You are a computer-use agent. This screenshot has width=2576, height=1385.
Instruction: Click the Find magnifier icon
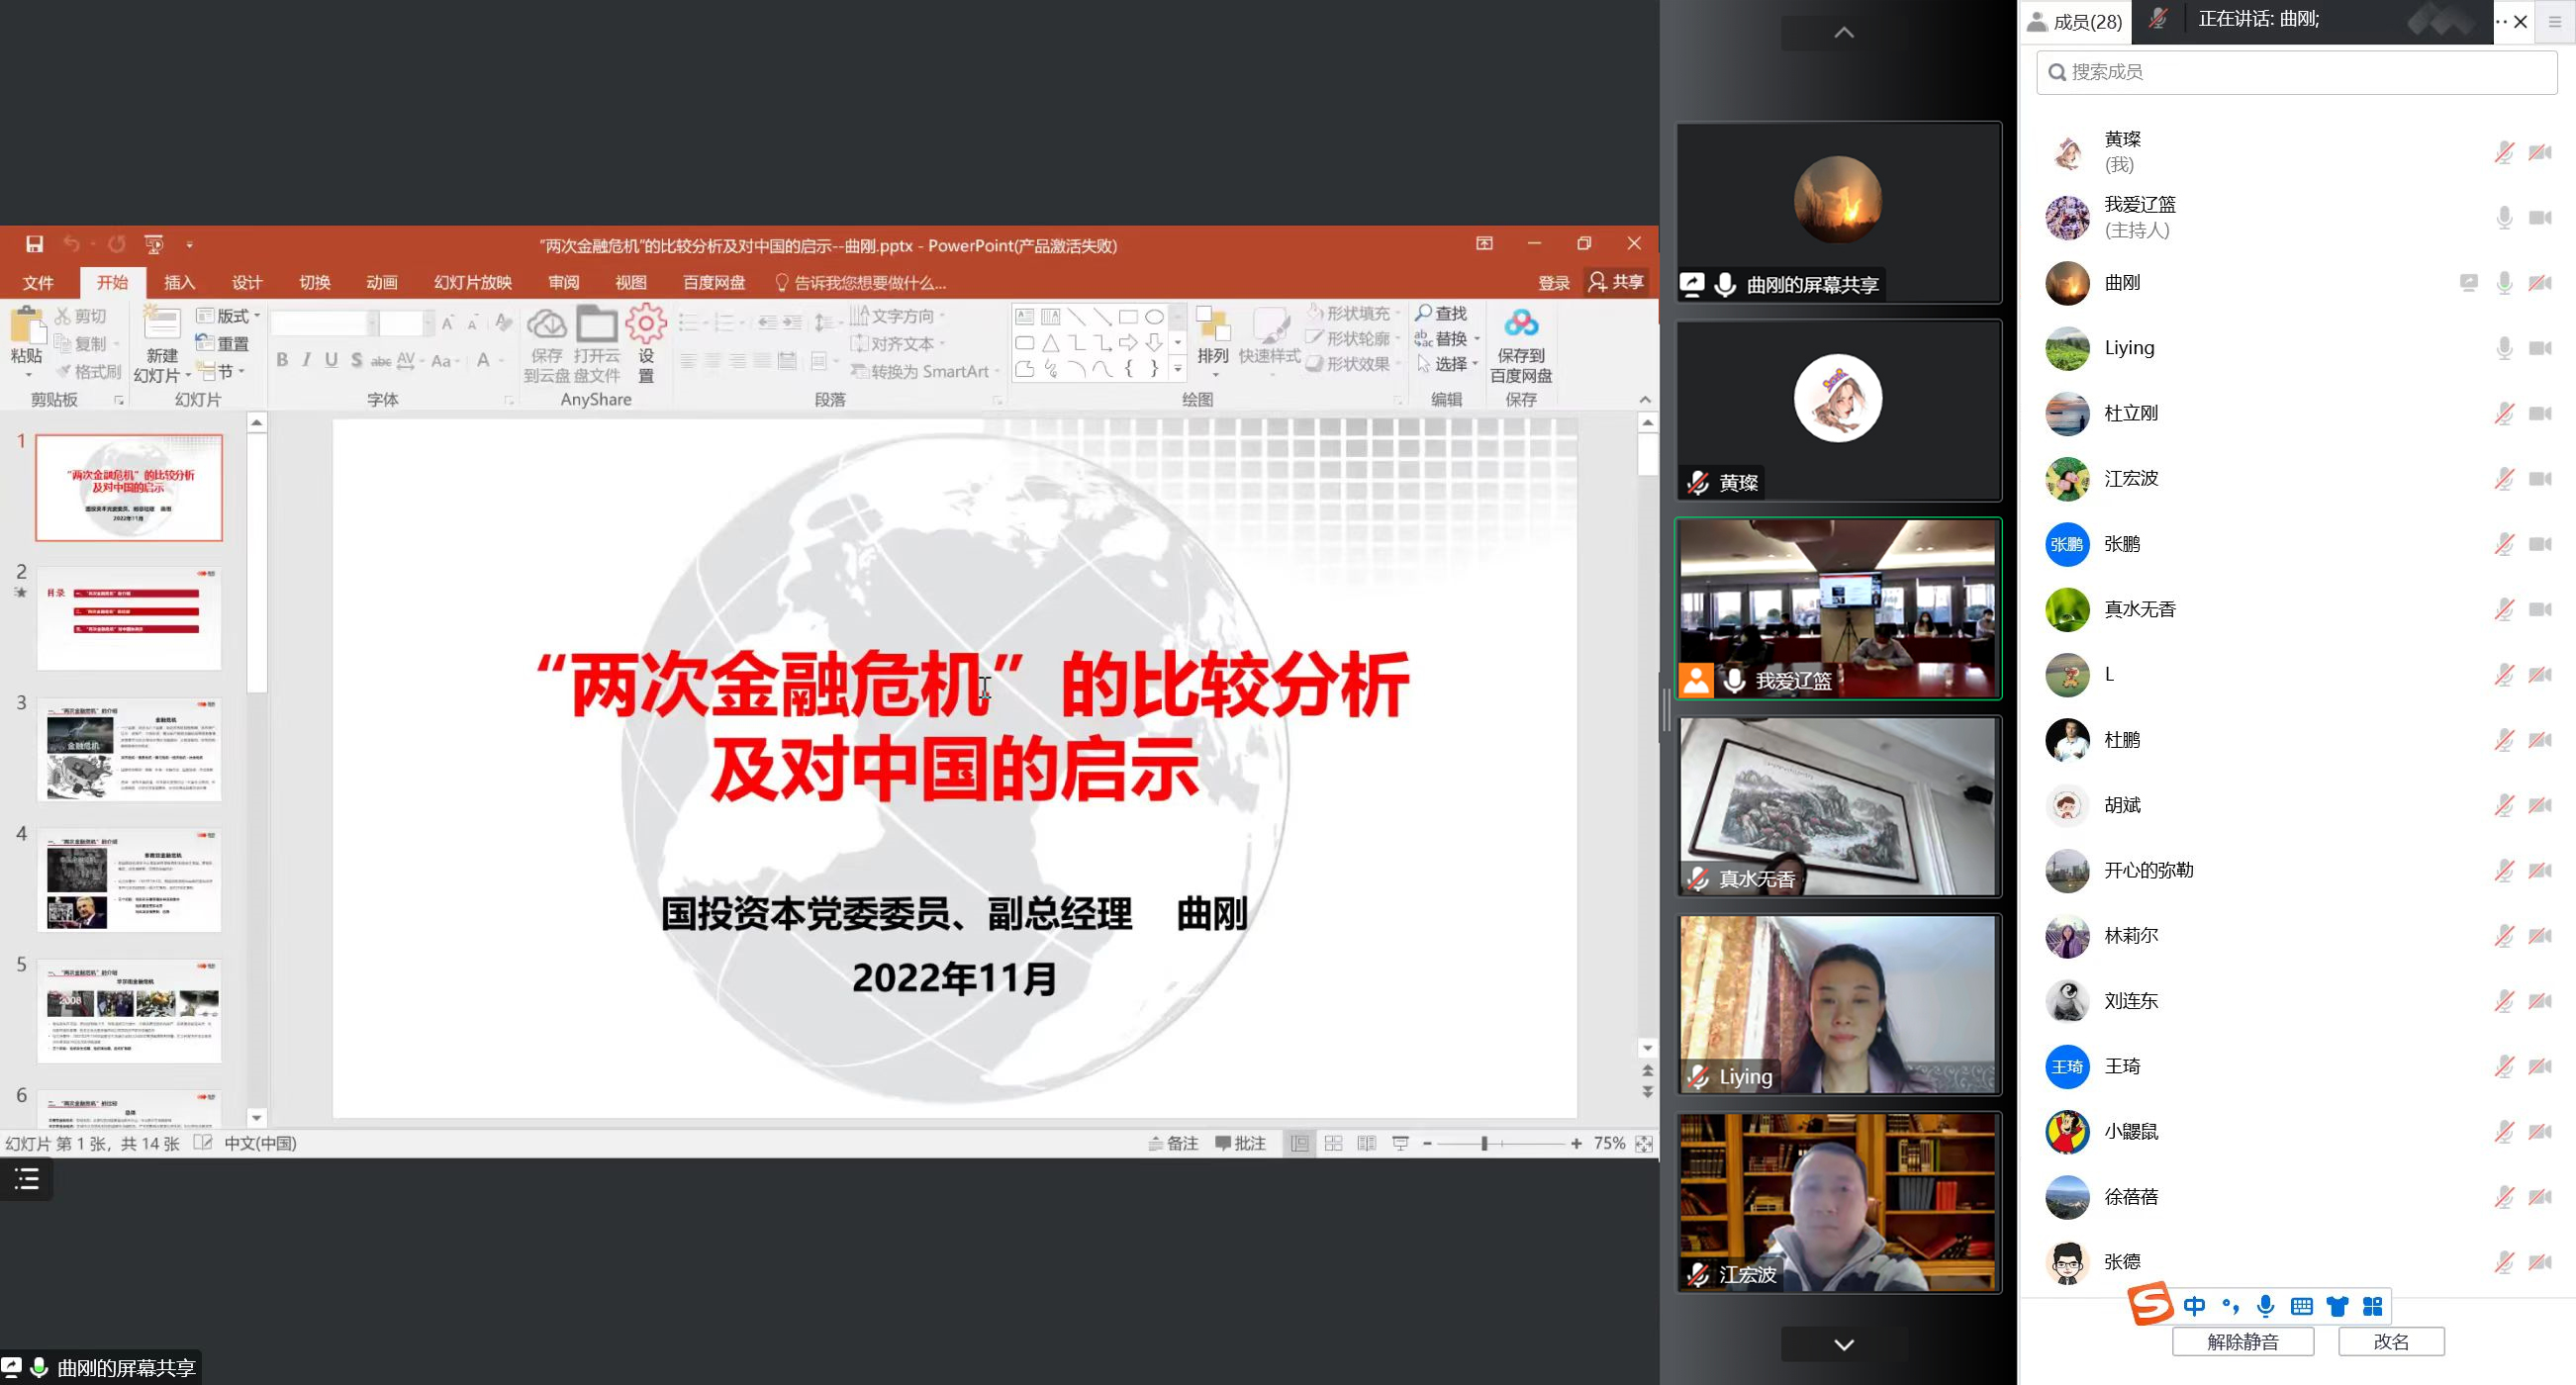[1424, 313]
